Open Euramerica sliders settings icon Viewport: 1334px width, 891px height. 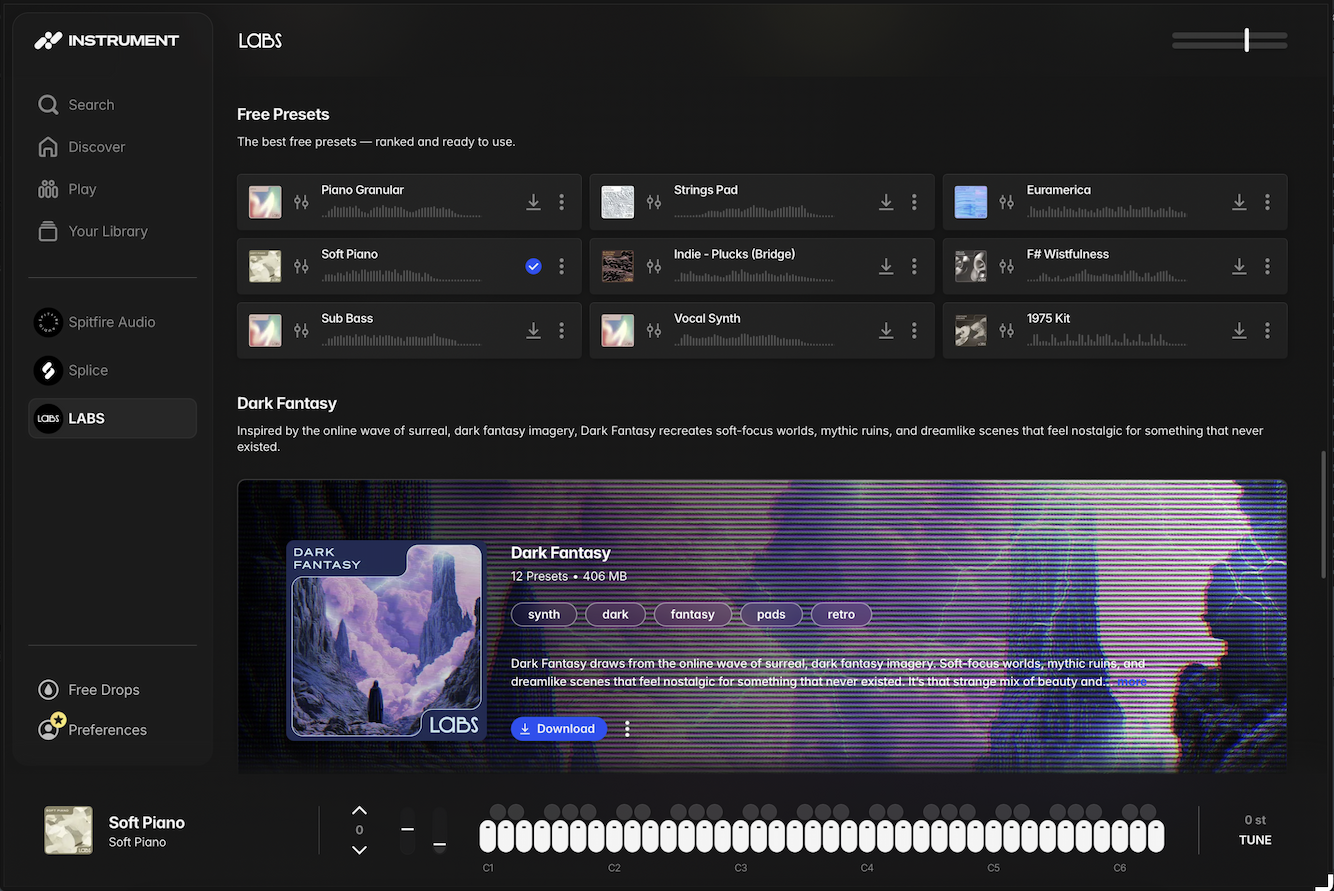tap(1007, 202)
